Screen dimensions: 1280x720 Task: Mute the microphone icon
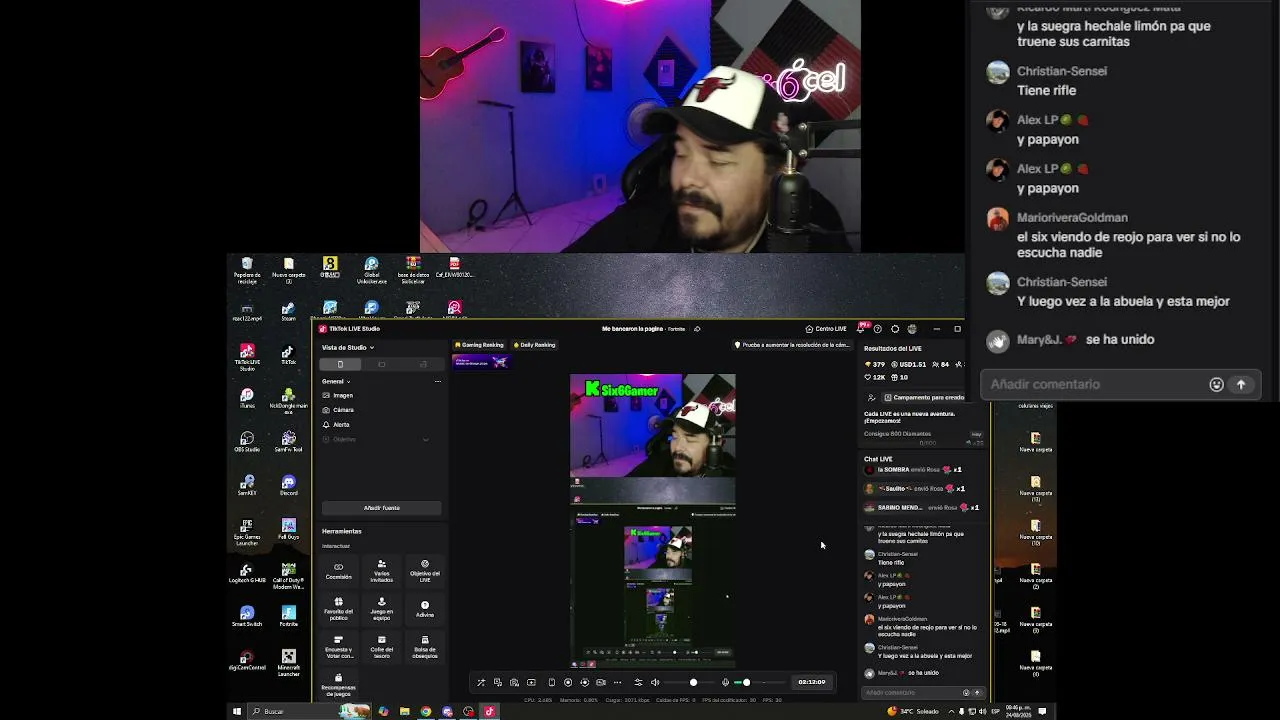(725, 682)
